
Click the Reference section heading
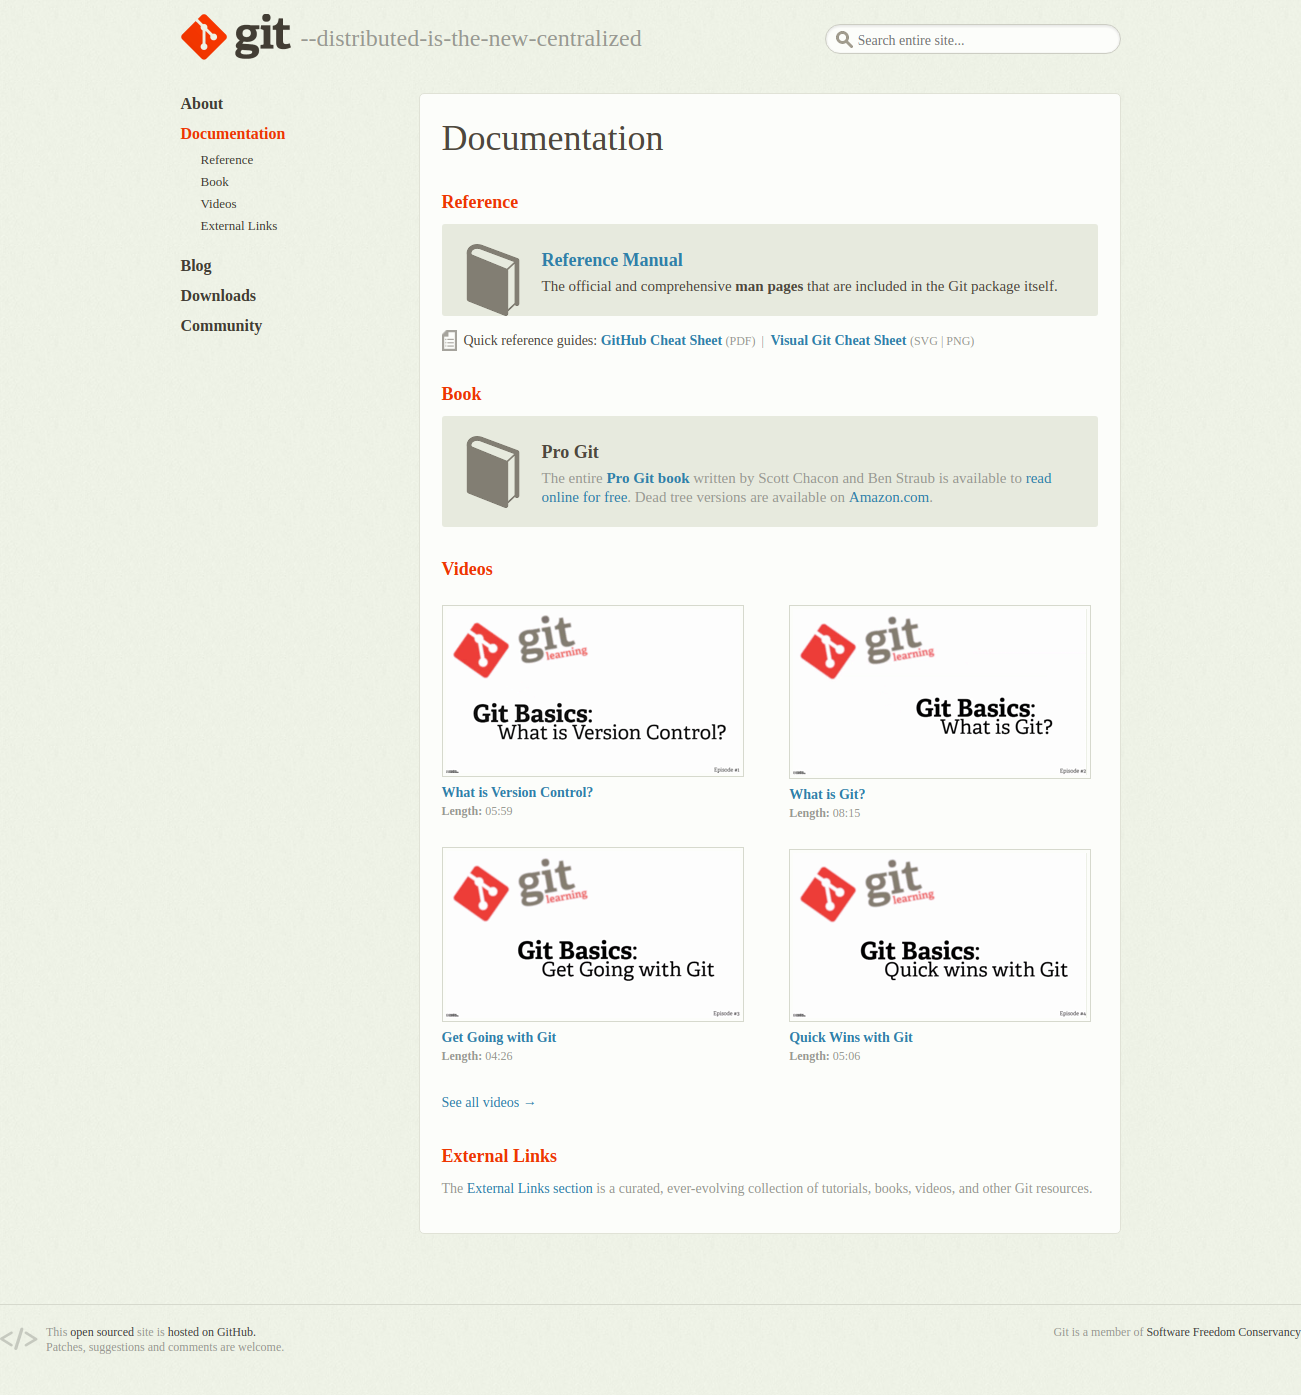click(x=480, y=202)
